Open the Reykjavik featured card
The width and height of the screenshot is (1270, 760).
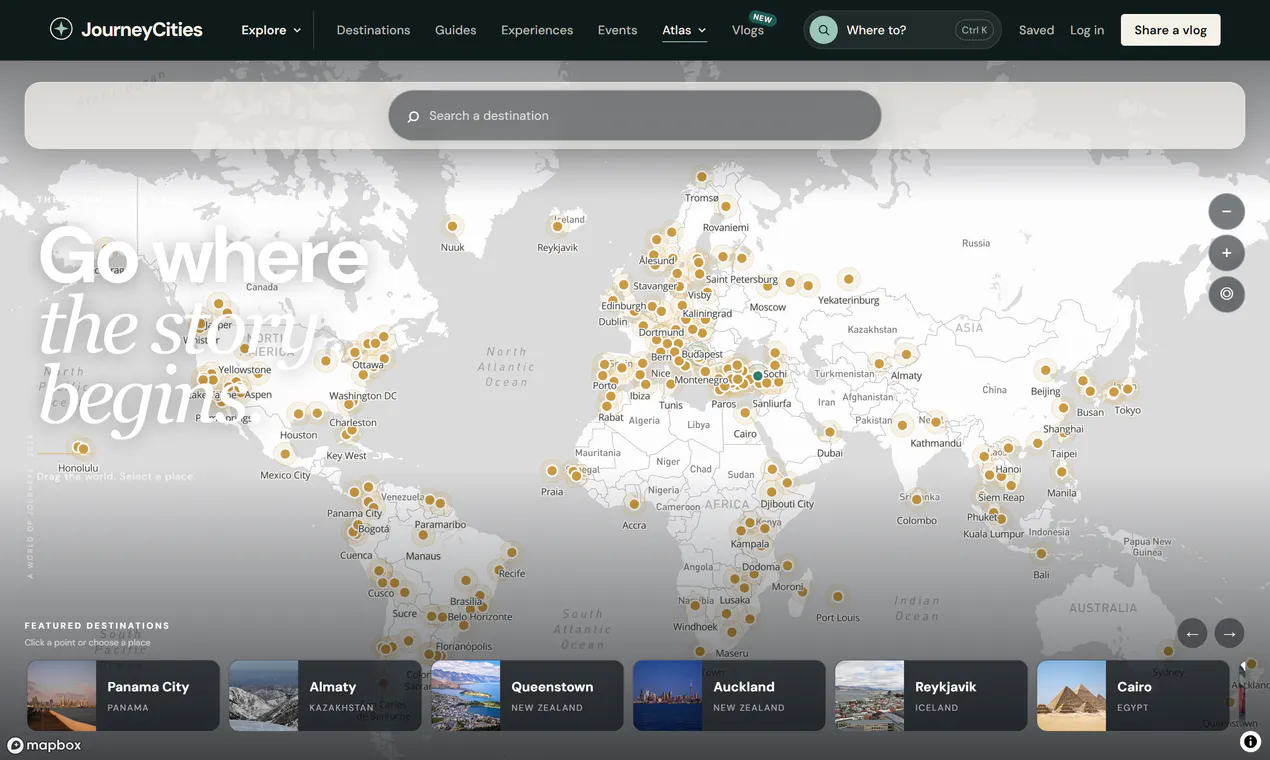click(931, 695)
